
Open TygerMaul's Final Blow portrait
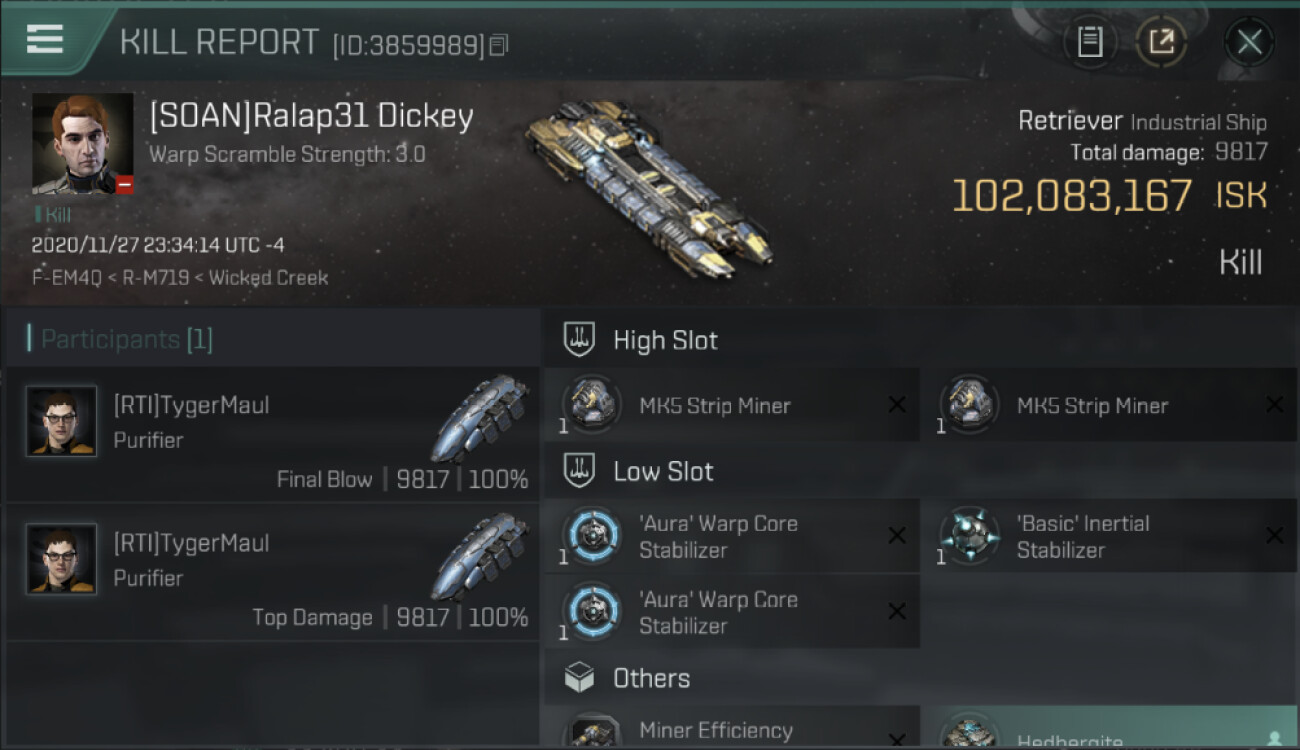(62, 421)
